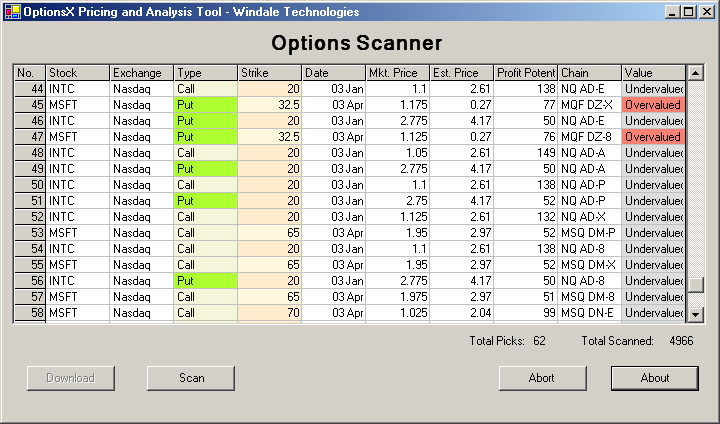Click Overvalued cell in row 45
Screen dimensions: 720x424
653,105
